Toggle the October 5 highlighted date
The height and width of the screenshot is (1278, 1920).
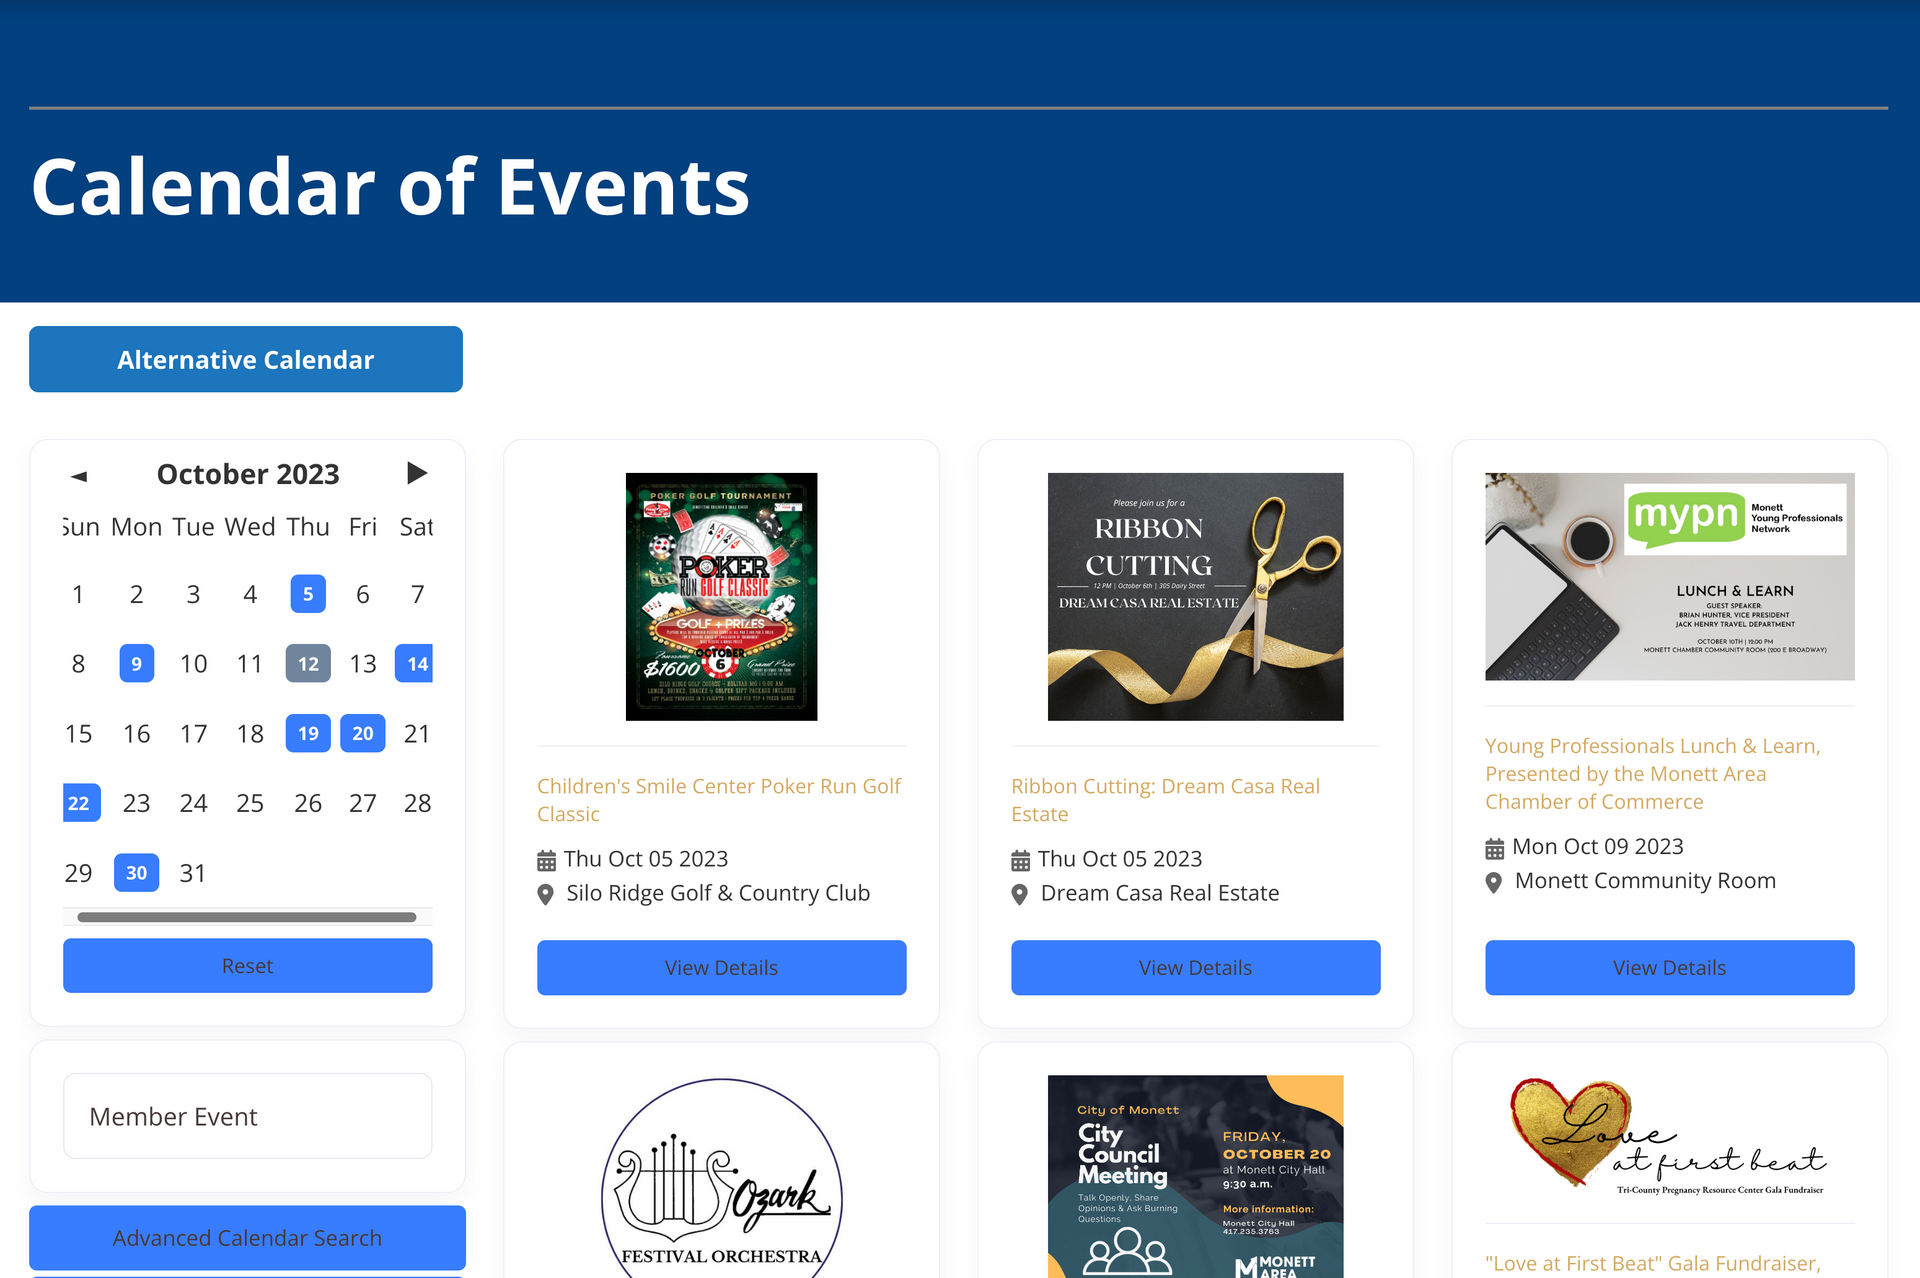[308, 593]
